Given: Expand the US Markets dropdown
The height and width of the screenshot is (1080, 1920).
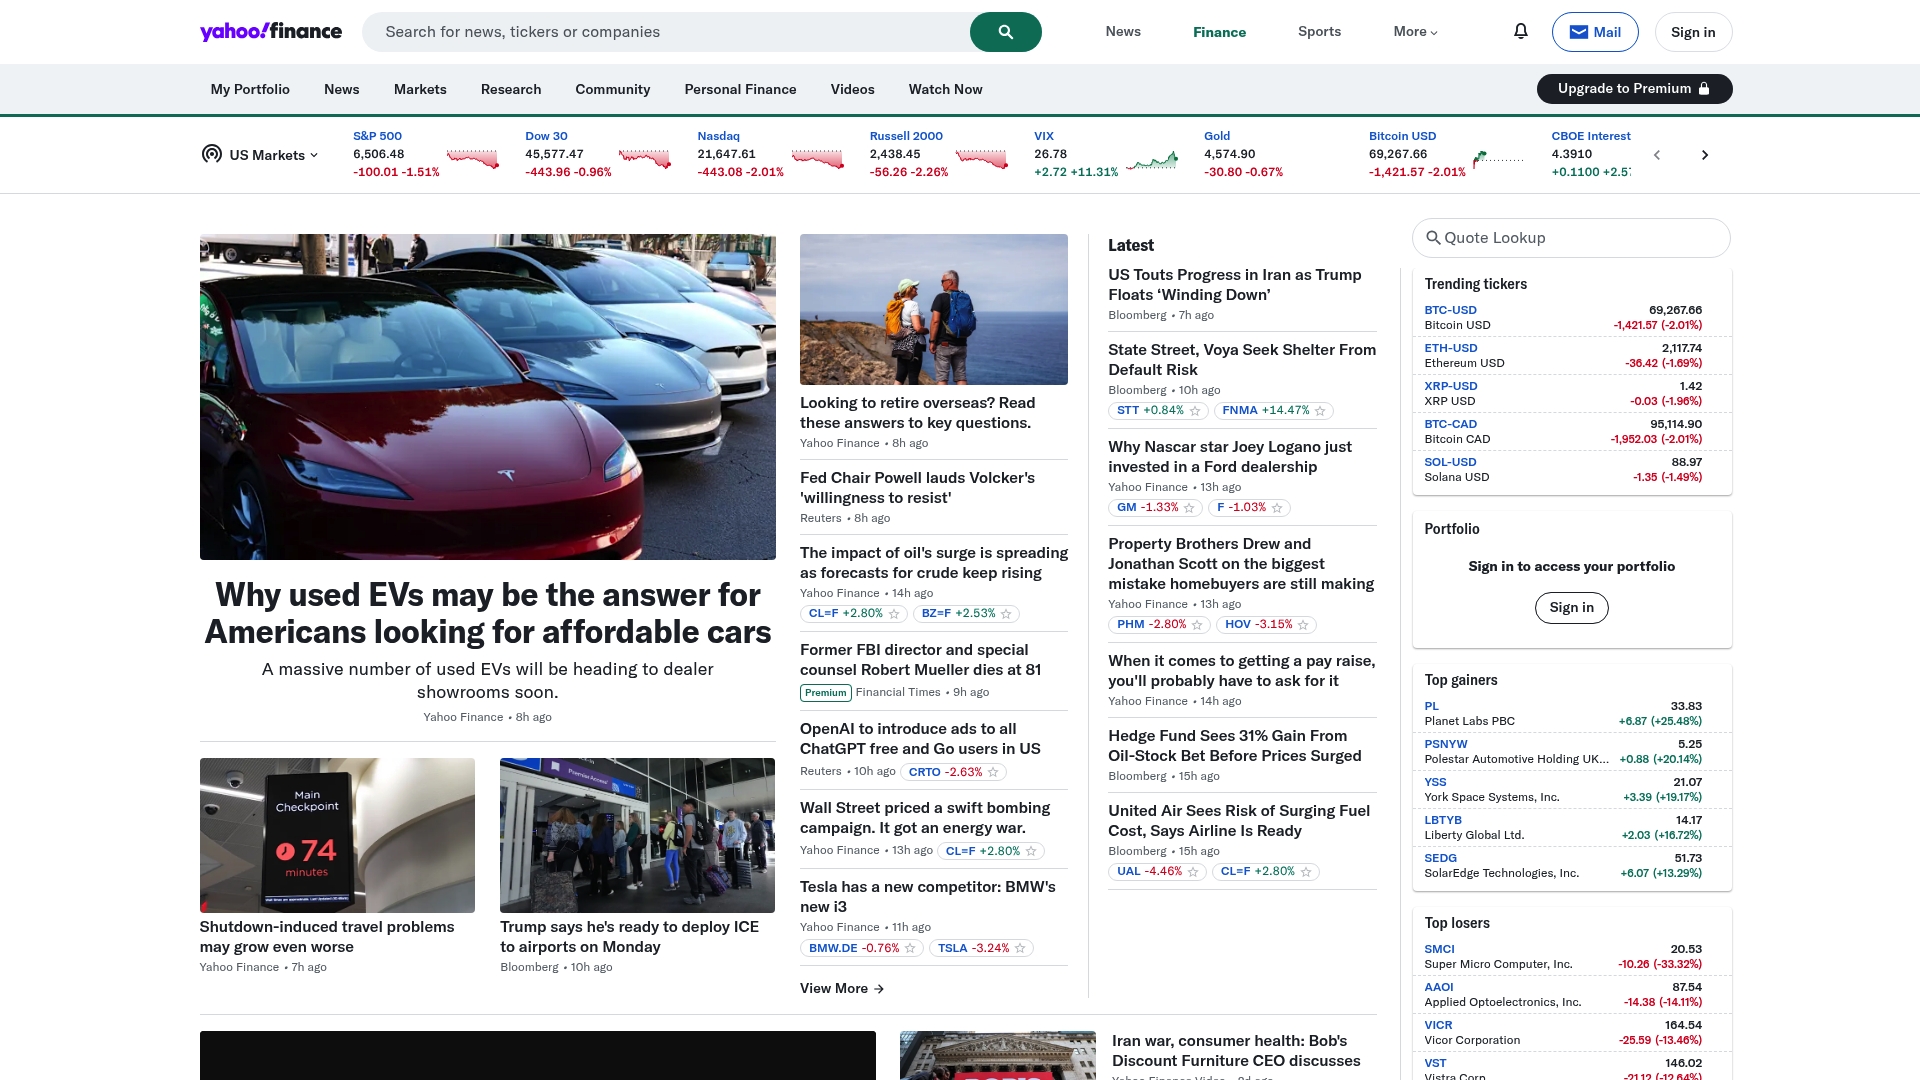Looking at the screenshot, I should click(314, 154).
